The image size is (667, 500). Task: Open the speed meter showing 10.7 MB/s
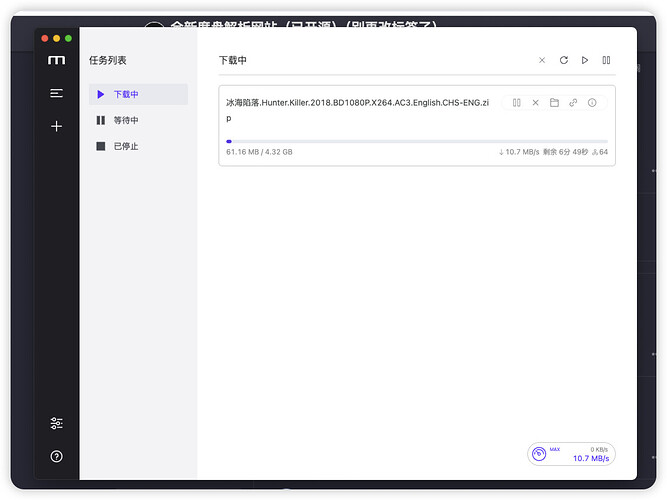571,454
